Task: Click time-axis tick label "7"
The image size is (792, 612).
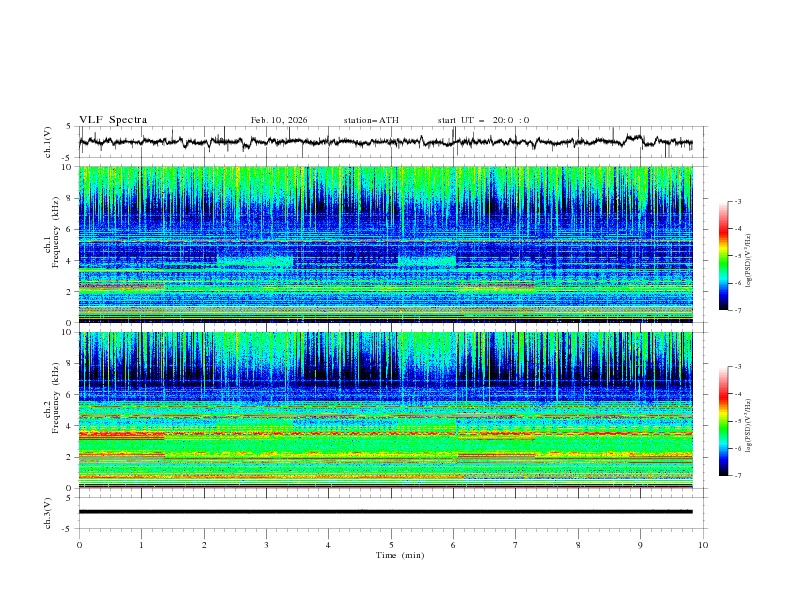Action: tap(516, 545)
